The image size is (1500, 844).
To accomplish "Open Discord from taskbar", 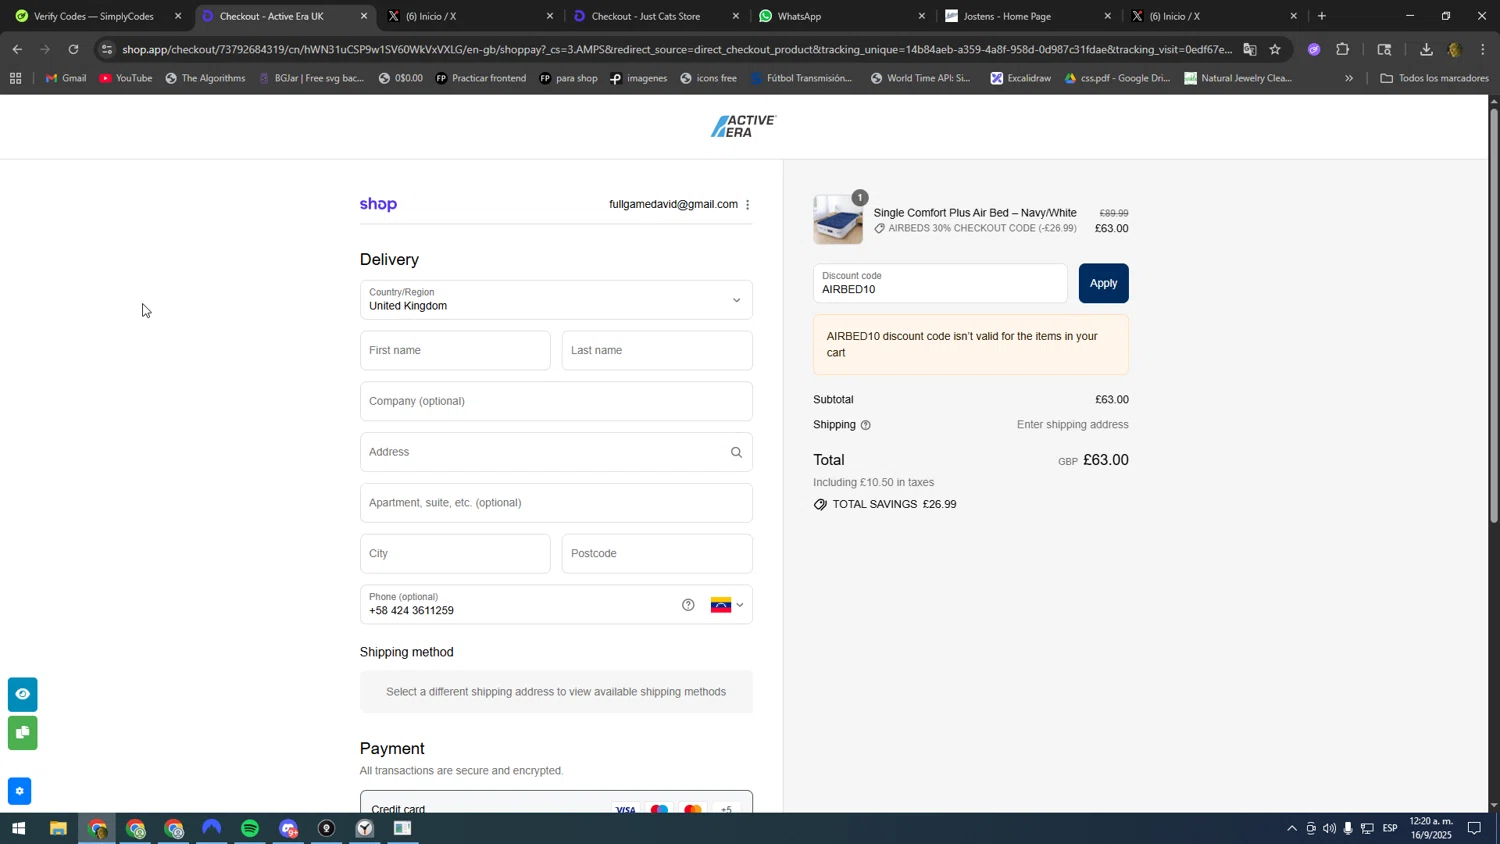I will 289,829.
